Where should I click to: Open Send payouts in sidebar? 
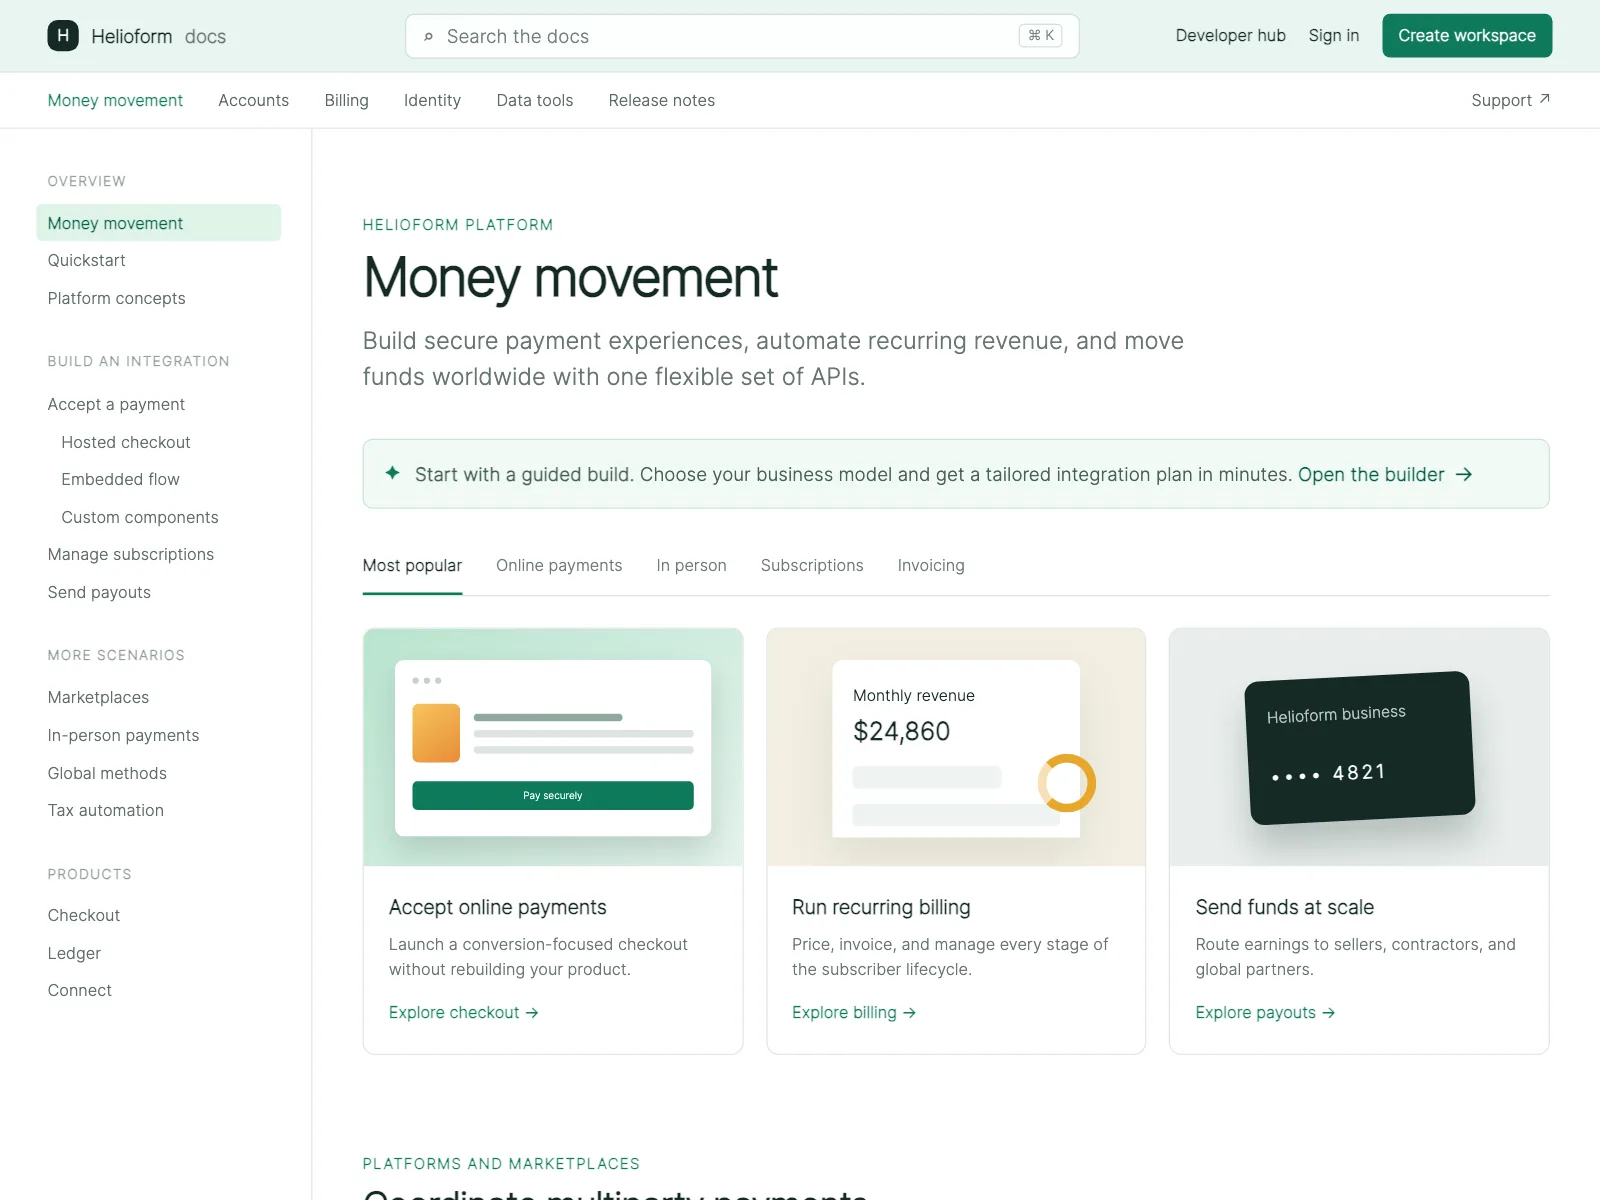point(99,592)
